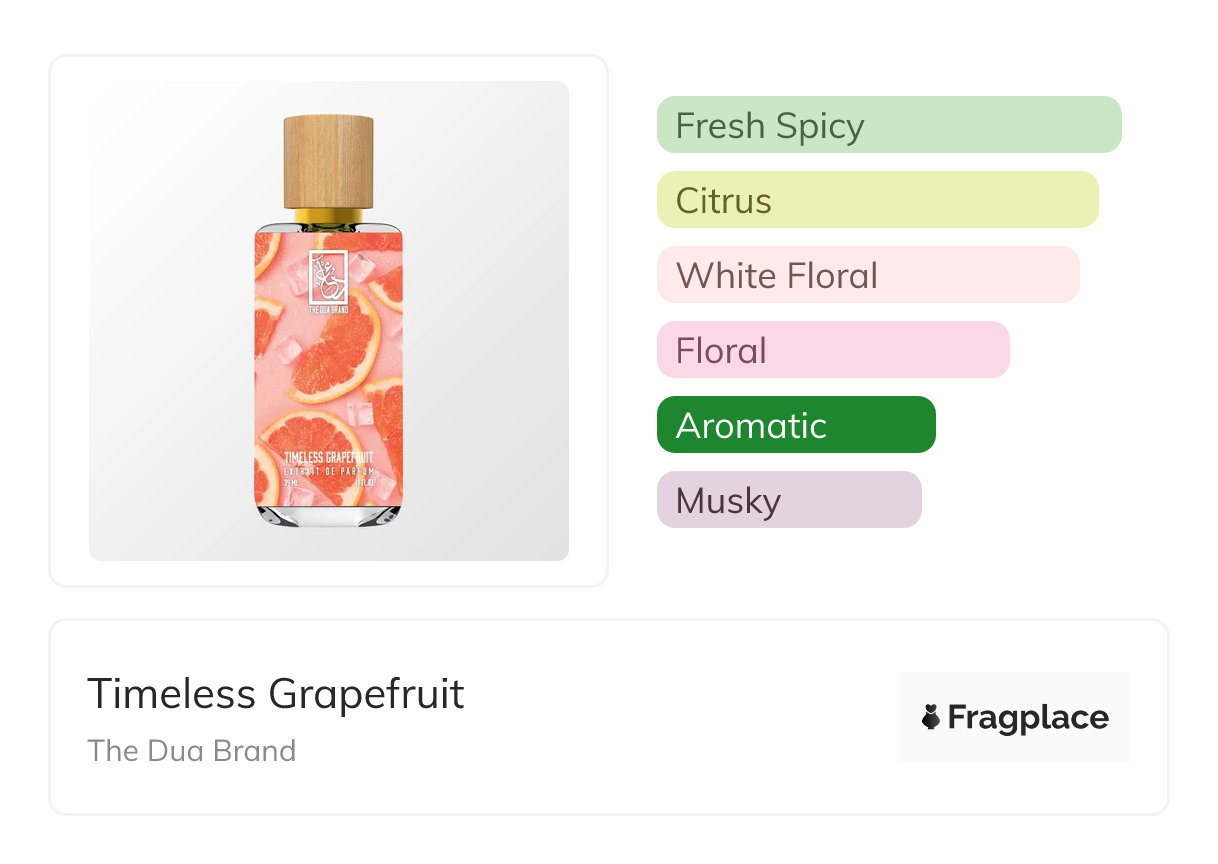Open the Timeless Grapefruit title link
This screenshot has width=1218, height=864.
point(276,693)
